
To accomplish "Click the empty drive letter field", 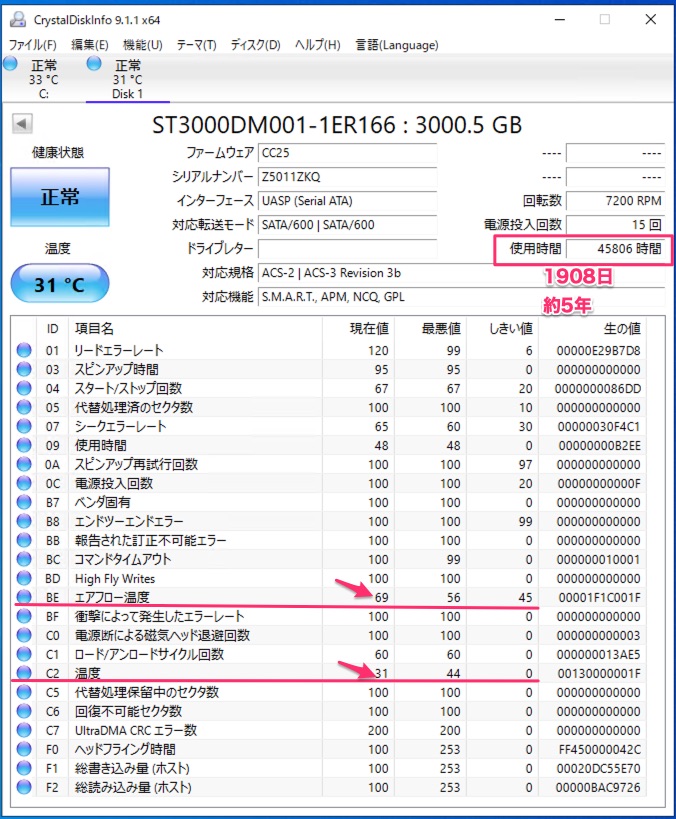I will pos(347,249).
